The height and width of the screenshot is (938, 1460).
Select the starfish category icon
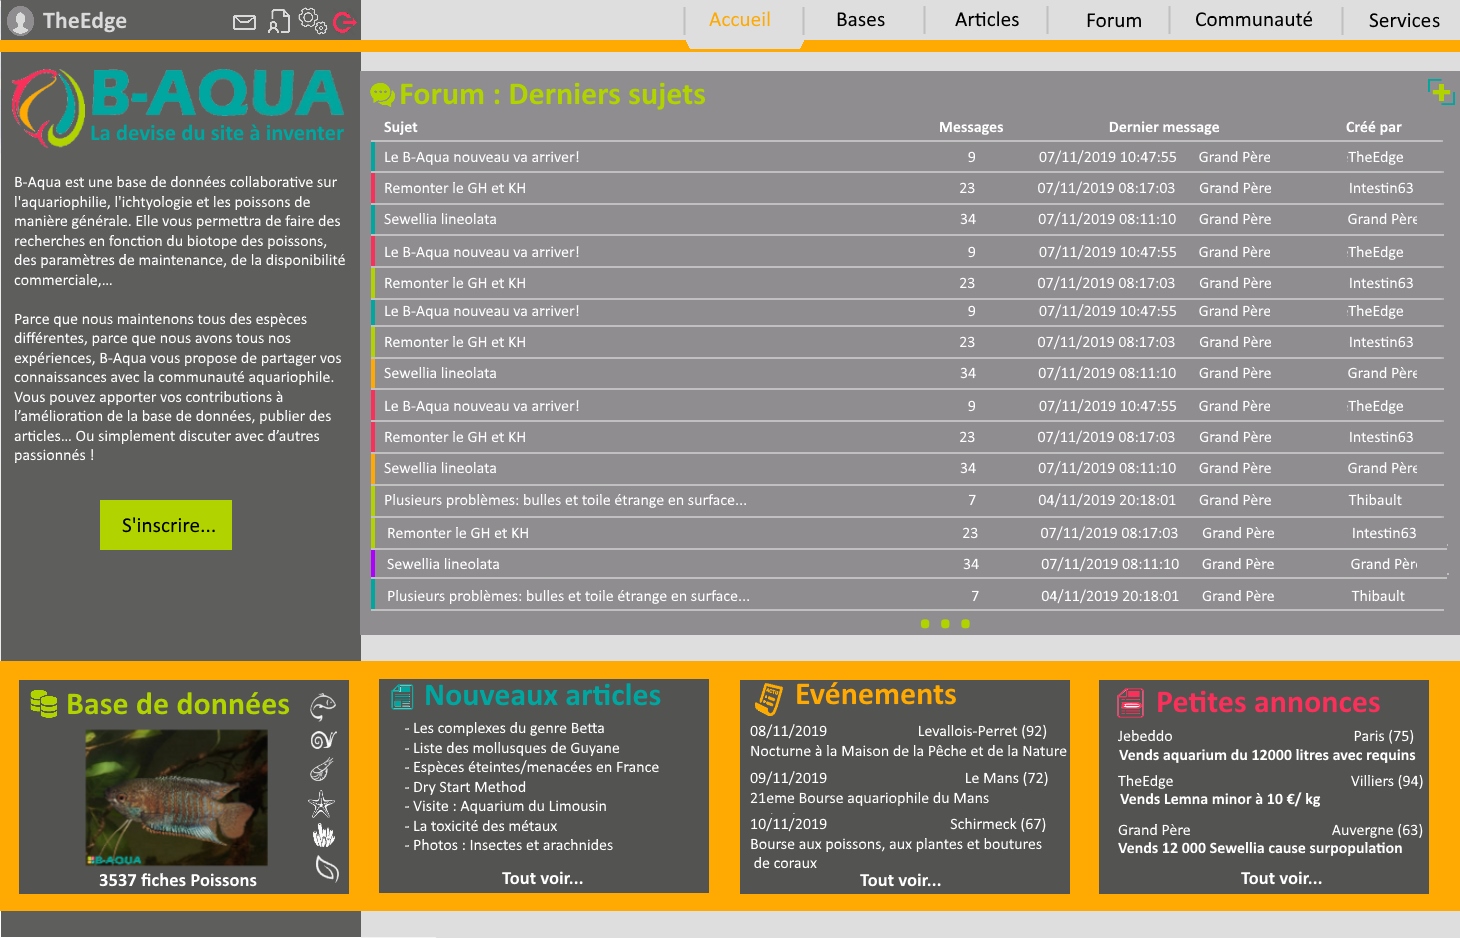(322, 803)
